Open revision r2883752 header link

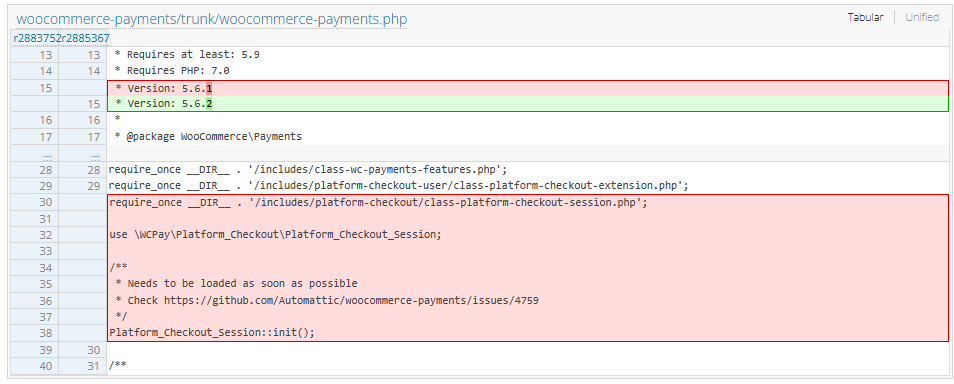(x=37, y=38)
